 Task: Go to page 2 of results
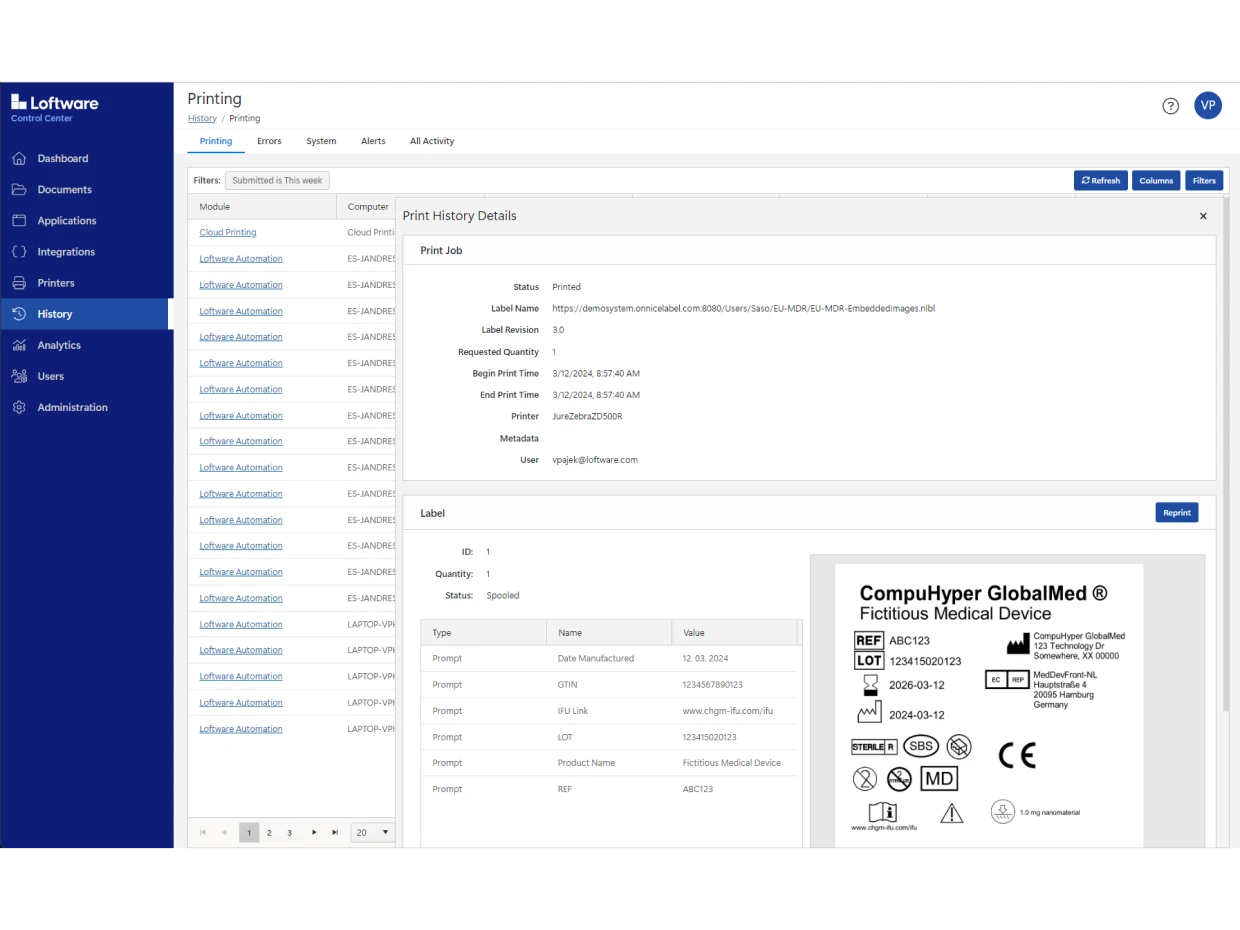point(269,832)
